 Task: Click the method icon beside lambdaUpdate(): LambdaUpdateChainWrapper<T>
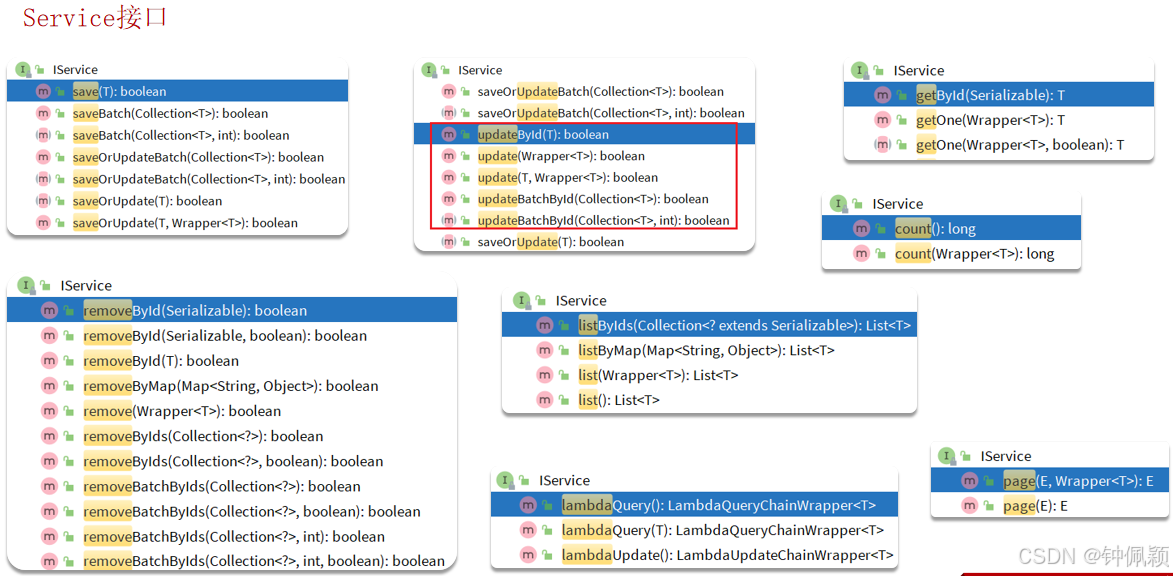click(x=528, y=555)
